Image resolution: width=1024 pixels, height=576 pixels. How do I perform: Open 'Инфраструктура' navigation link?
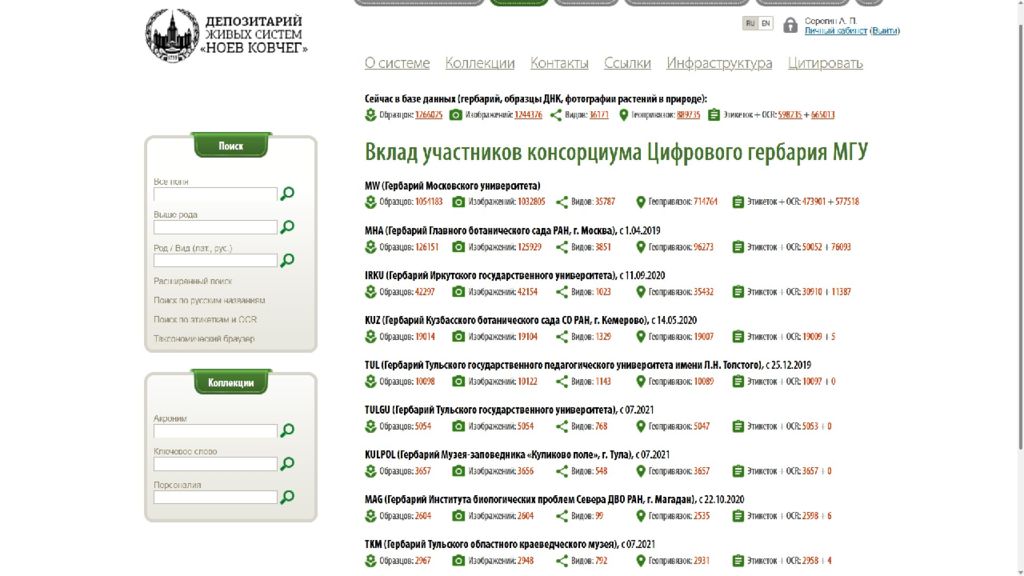click(x=719, y=63)
